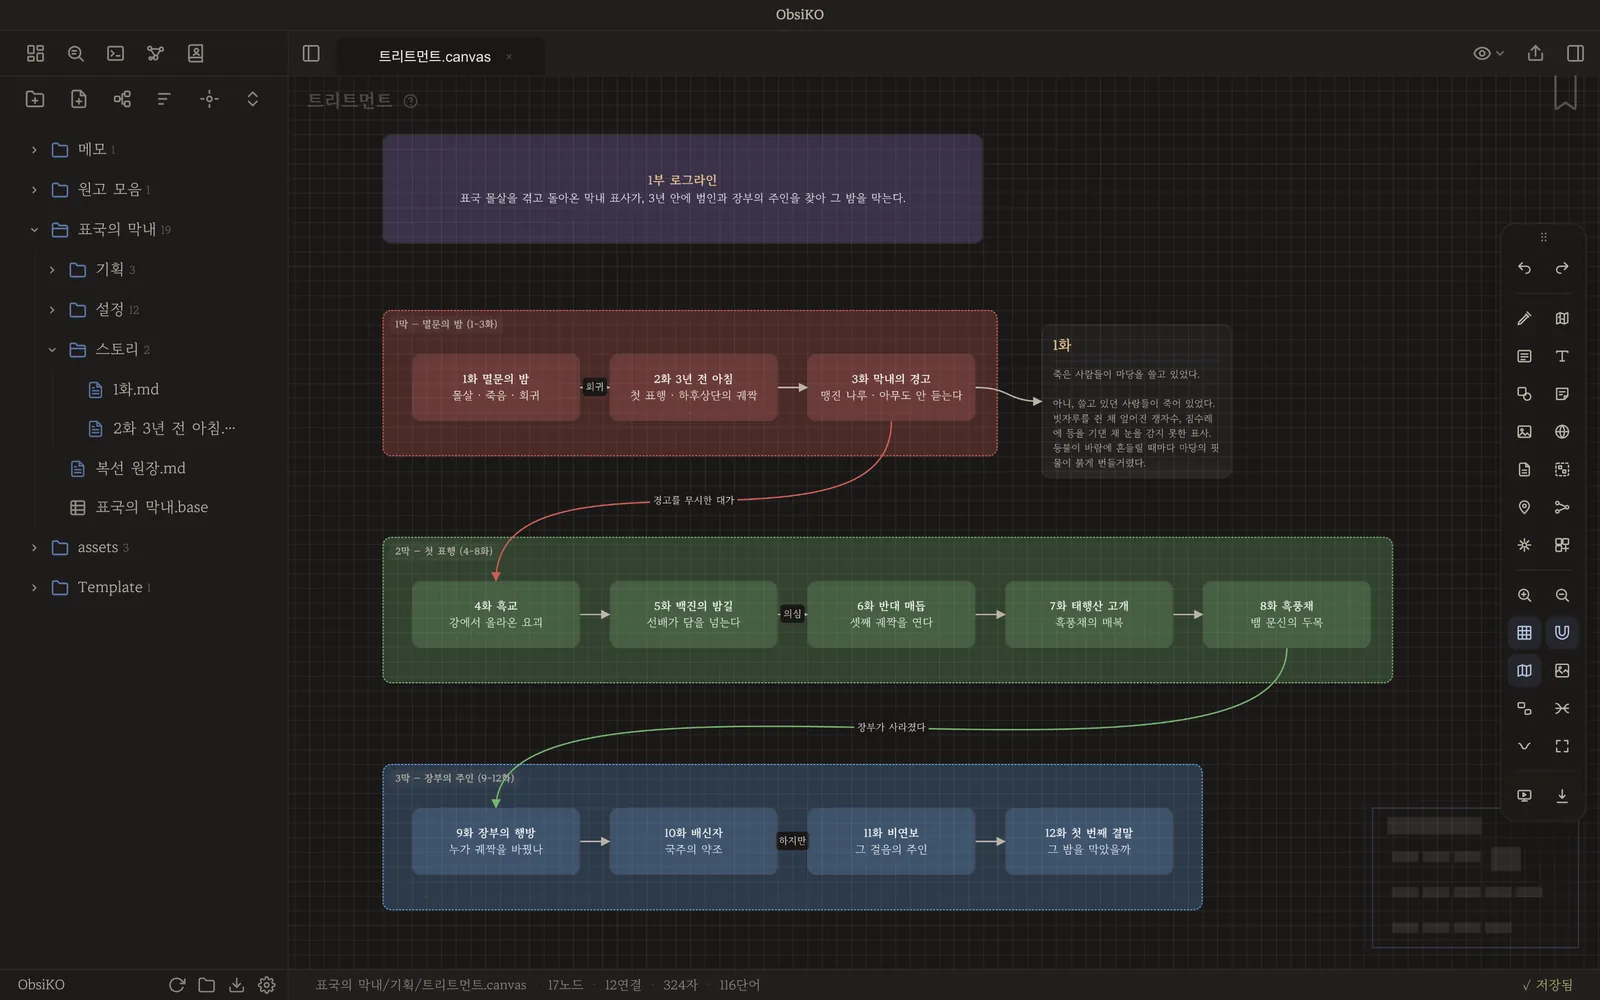Toggle the canvas grid display
The width and height of the screenshot is (1600, 1000).
[1524, 633]
